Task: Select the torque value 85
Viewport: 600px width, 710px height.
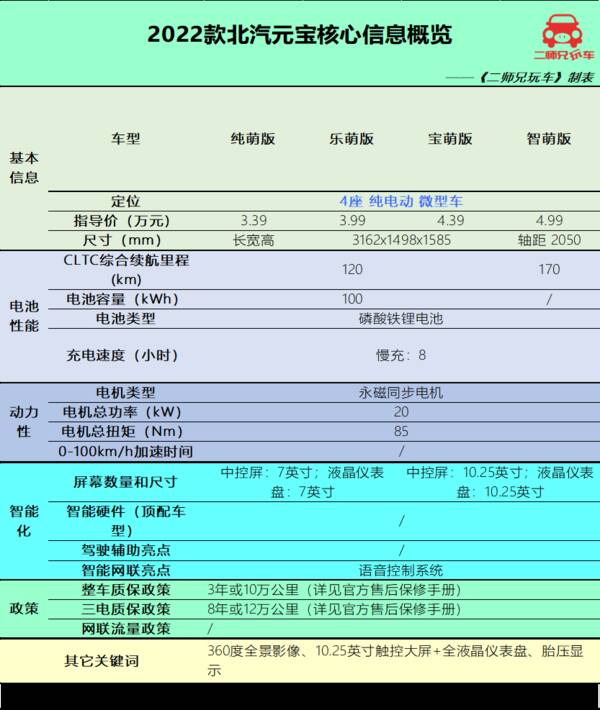Action: point(401,431)
